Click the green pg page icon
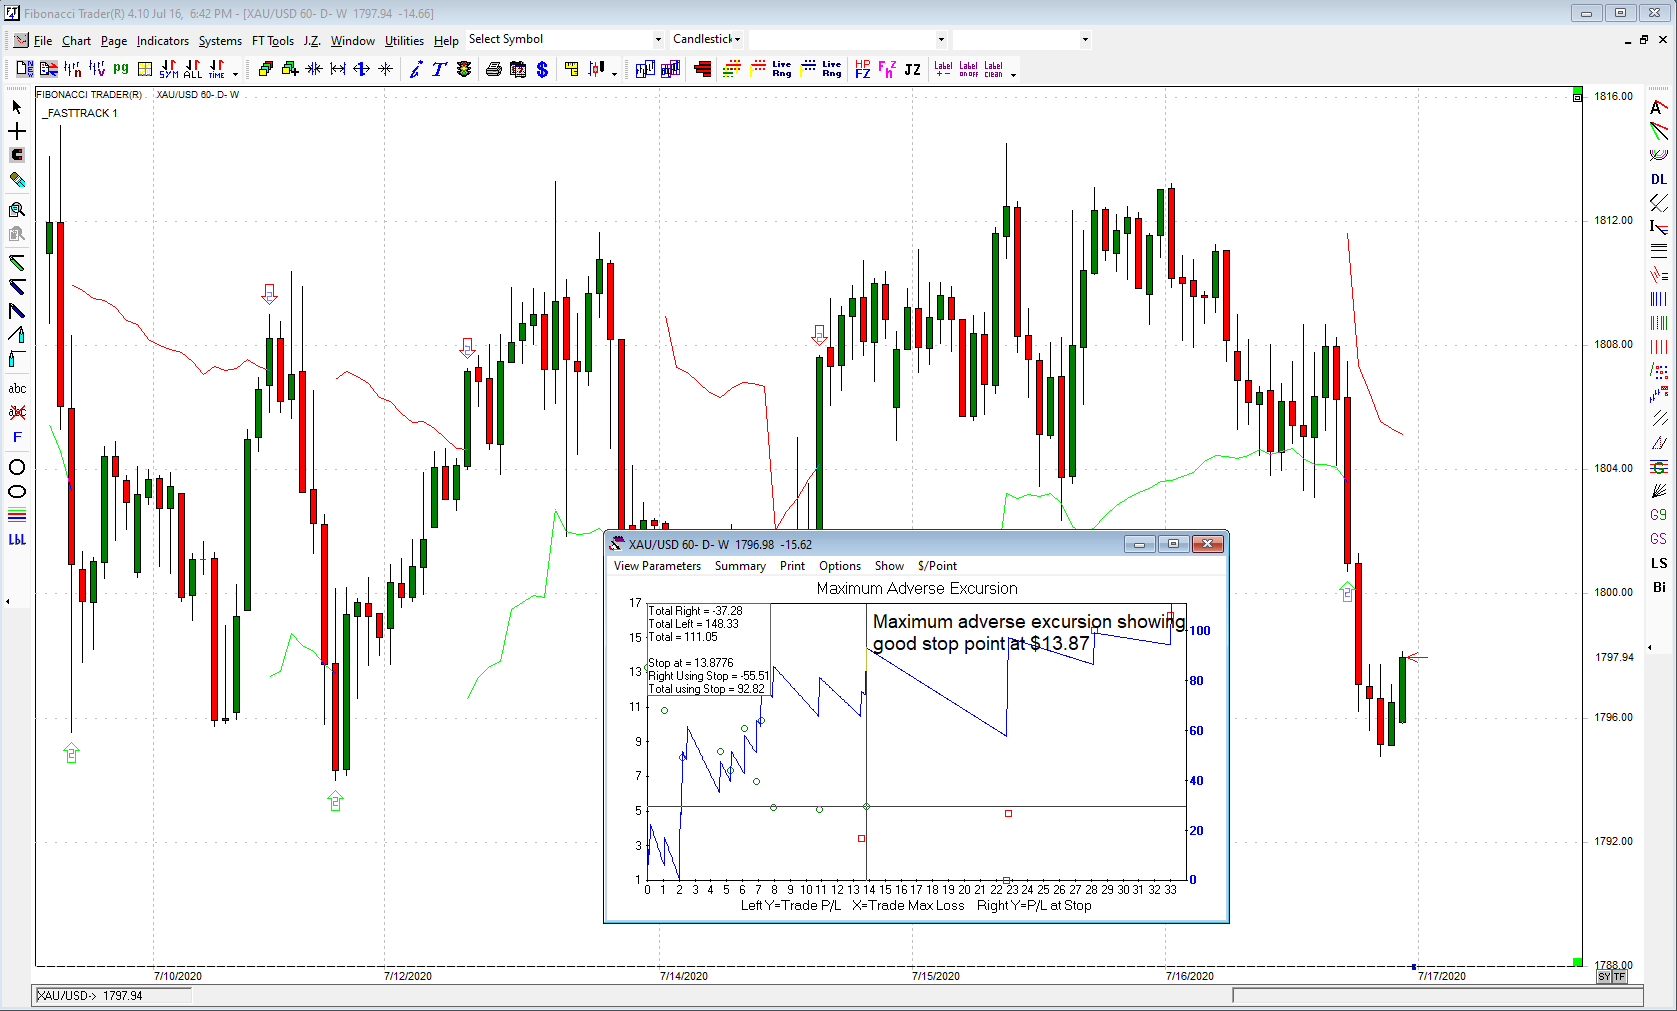 (x=121, y=68)
